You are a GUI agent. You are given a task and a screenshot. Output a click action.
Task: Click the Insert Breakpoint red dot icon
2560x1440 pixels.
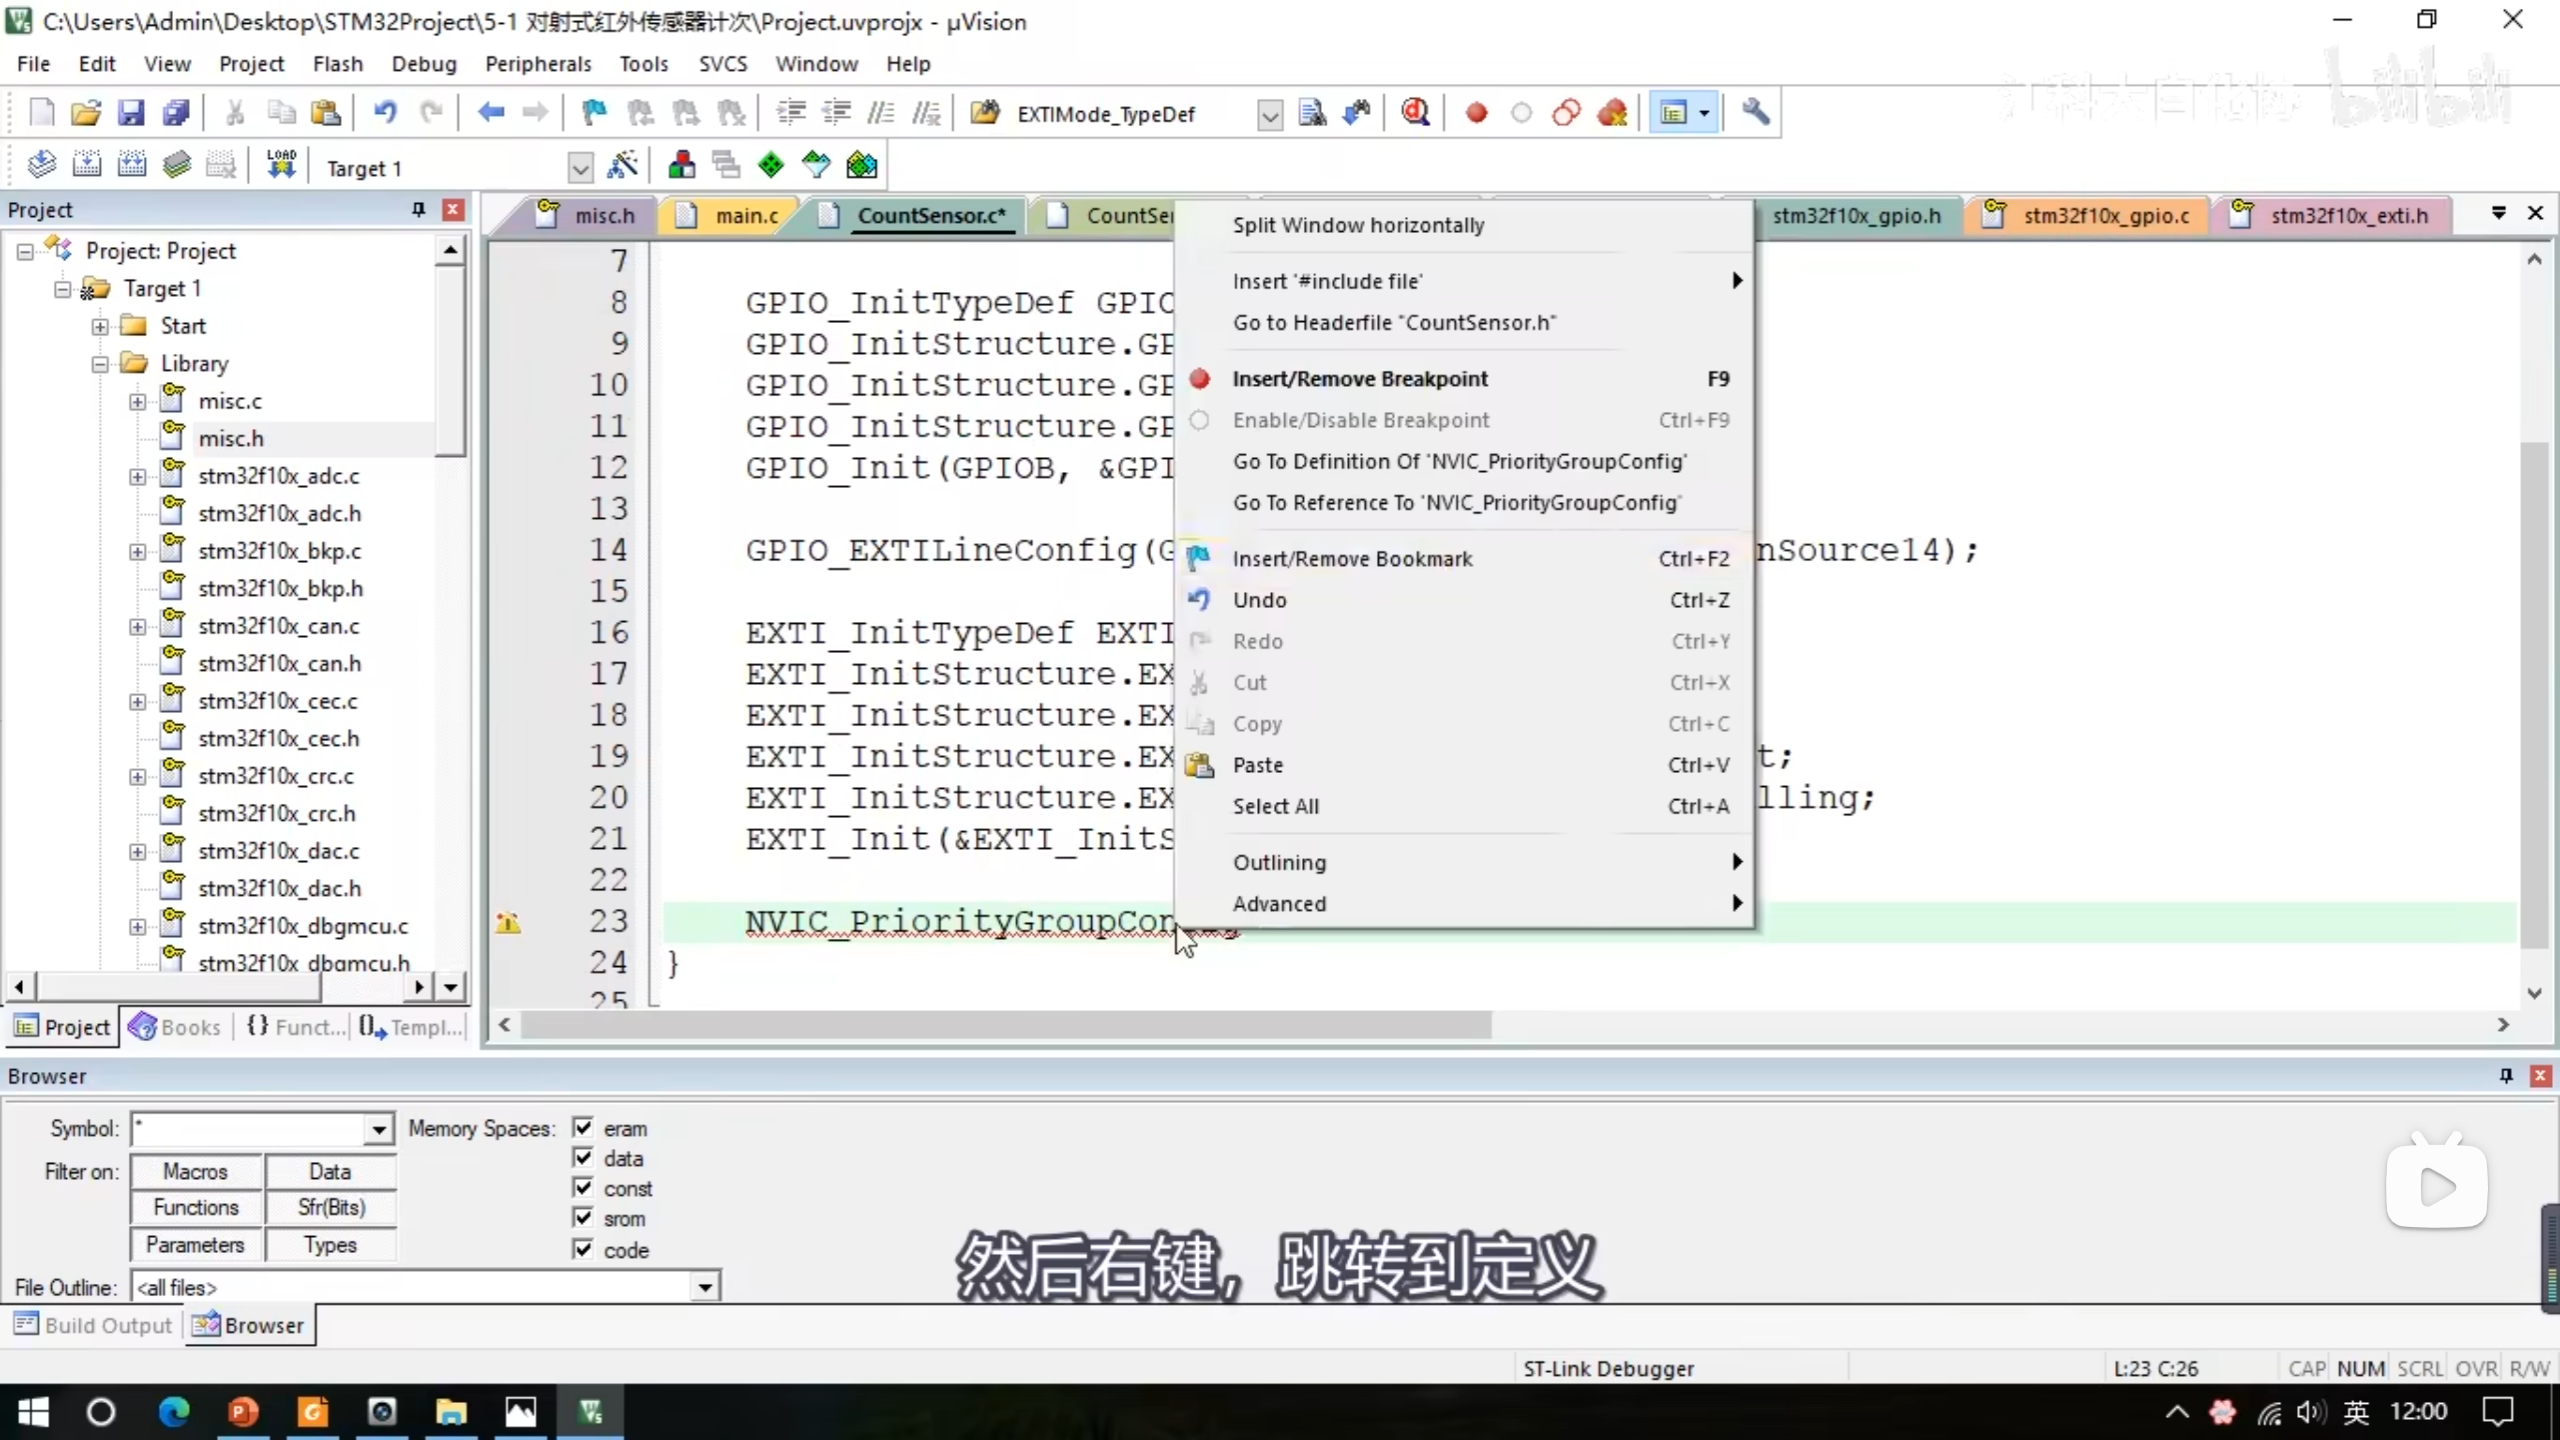tap(1476, 113)
